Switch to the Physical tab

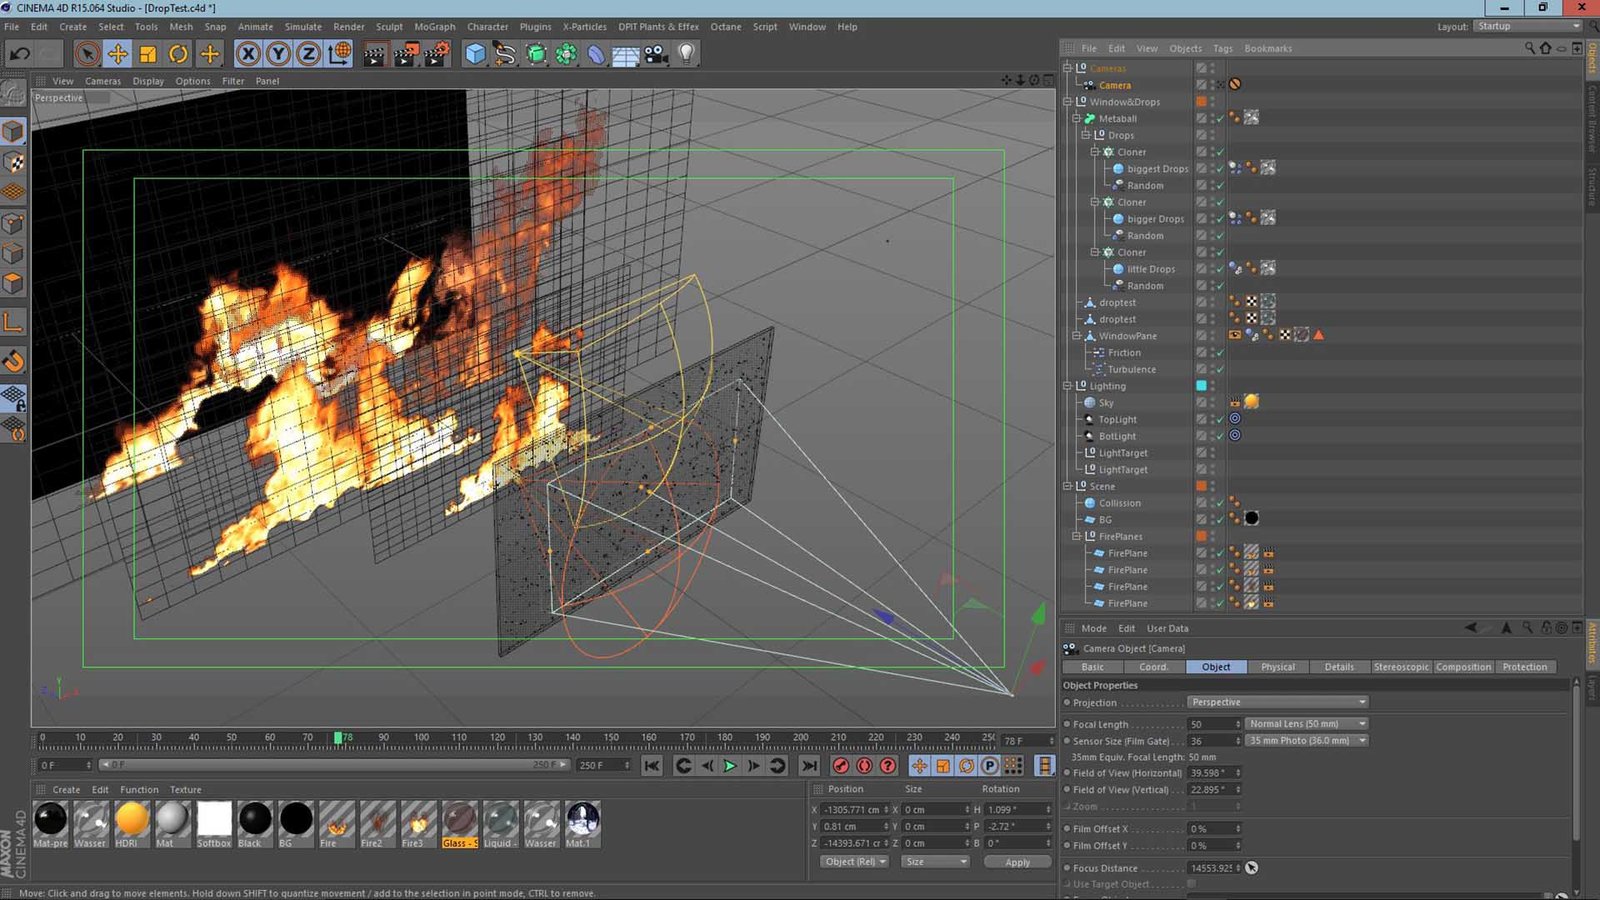pyautogui.click(x=1277, y=667)
